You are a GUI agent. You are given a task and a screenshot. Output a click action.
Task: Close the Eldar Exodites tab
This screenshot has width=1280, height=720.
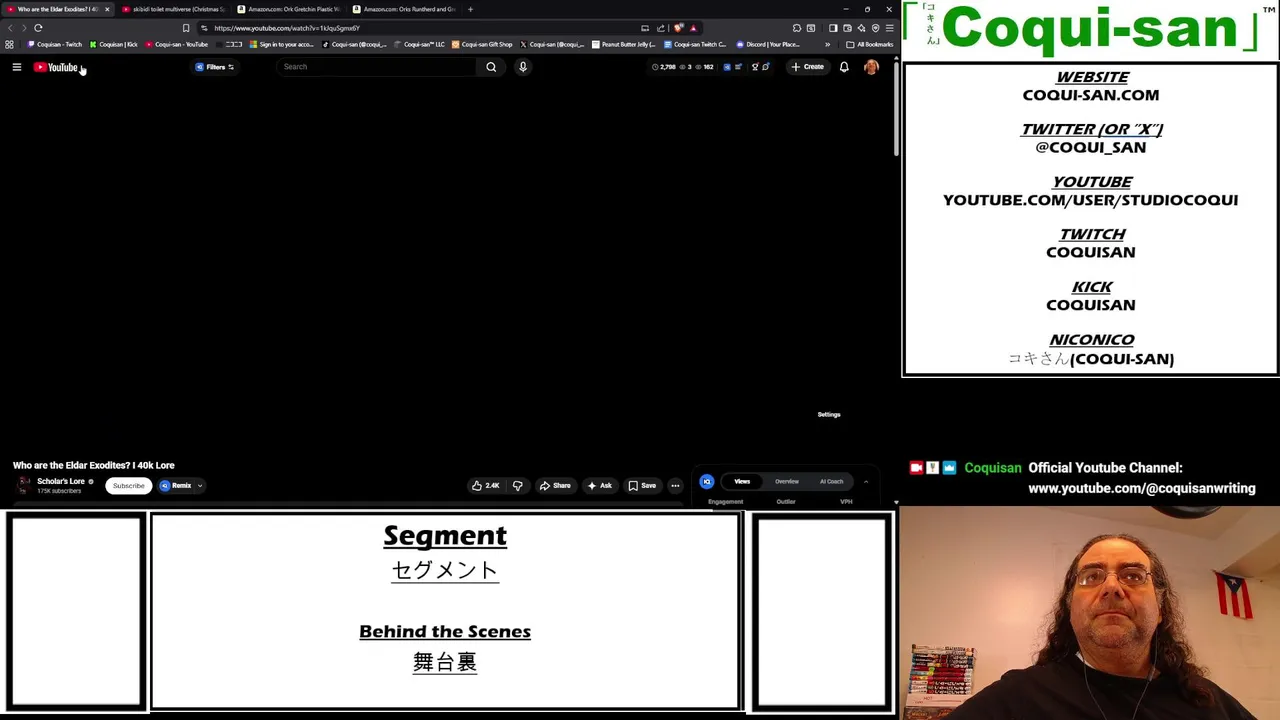[x=107, y=9]
